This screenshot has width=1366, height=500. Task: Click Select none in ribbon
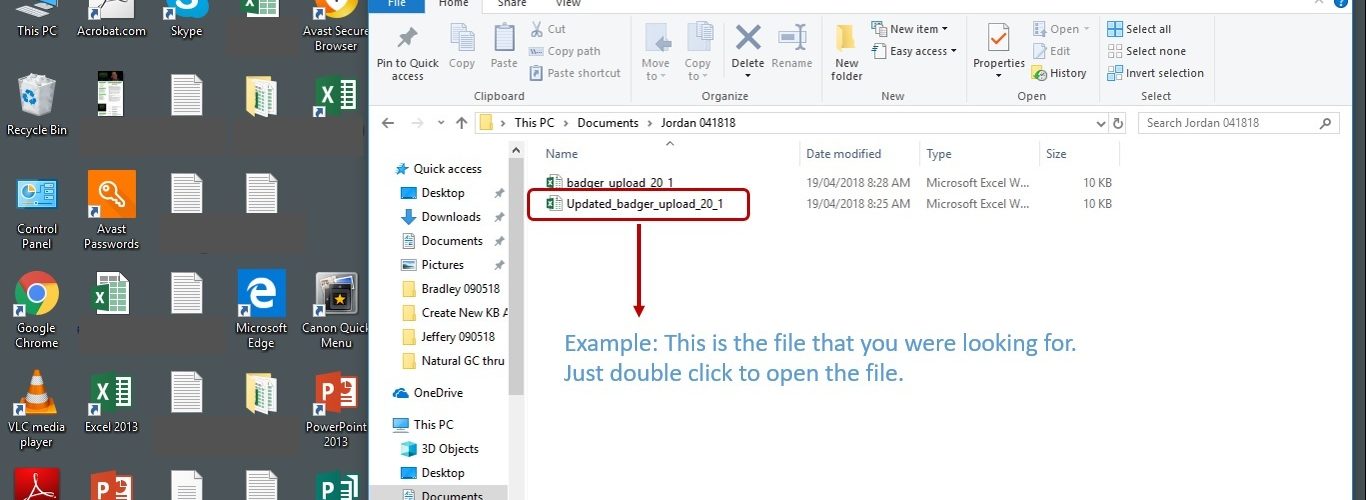click(1146, 51)
